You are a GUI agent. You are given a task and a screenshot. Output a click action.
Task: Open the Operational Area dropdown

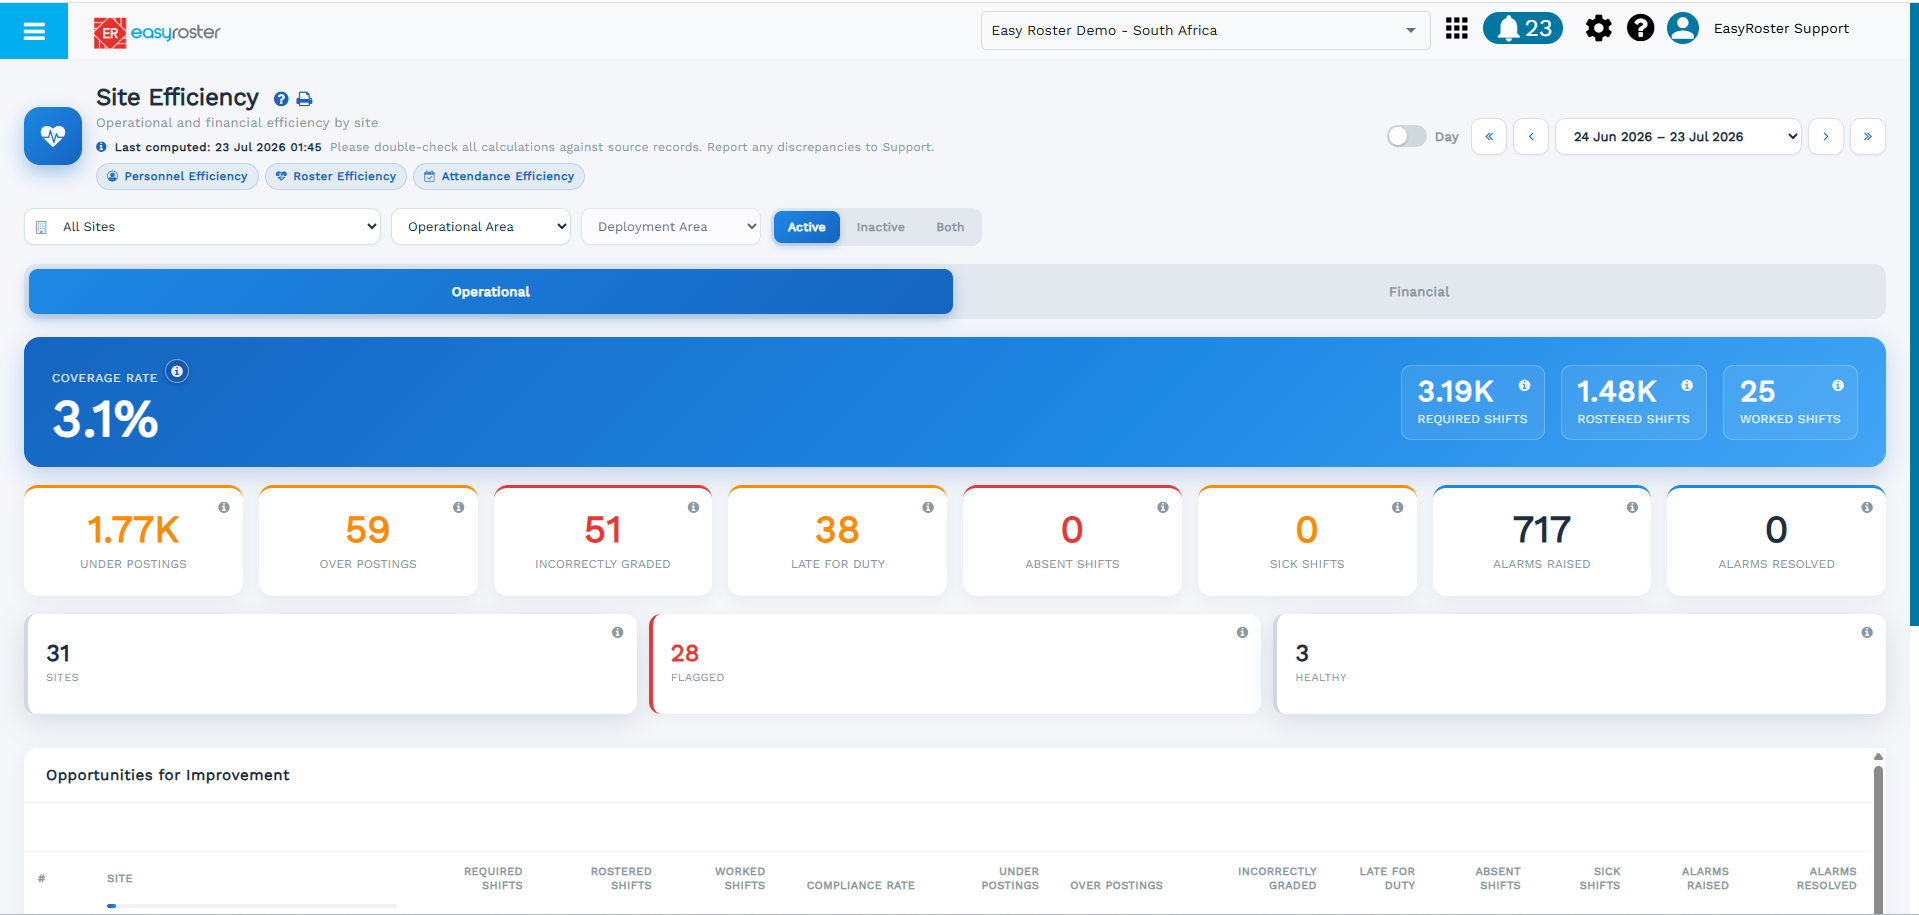point(480,227)
